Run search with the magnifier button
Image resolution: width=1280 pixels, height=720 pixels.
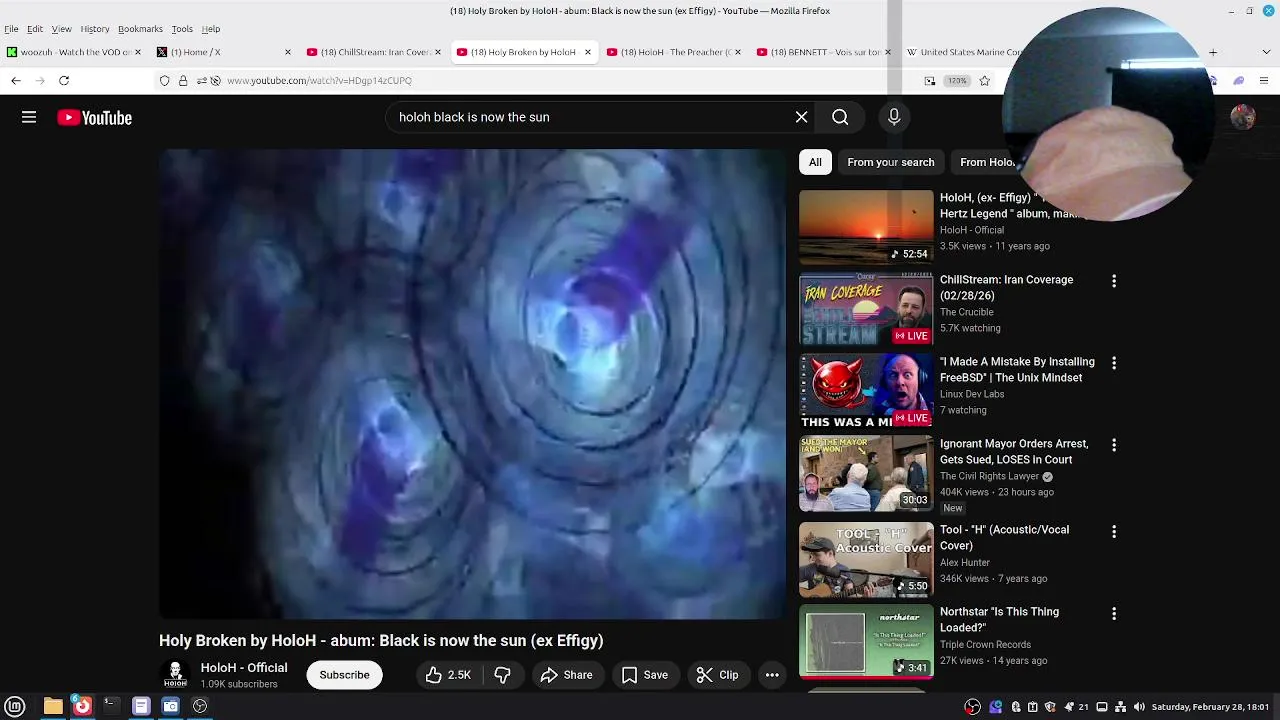[x=840, y=117]
